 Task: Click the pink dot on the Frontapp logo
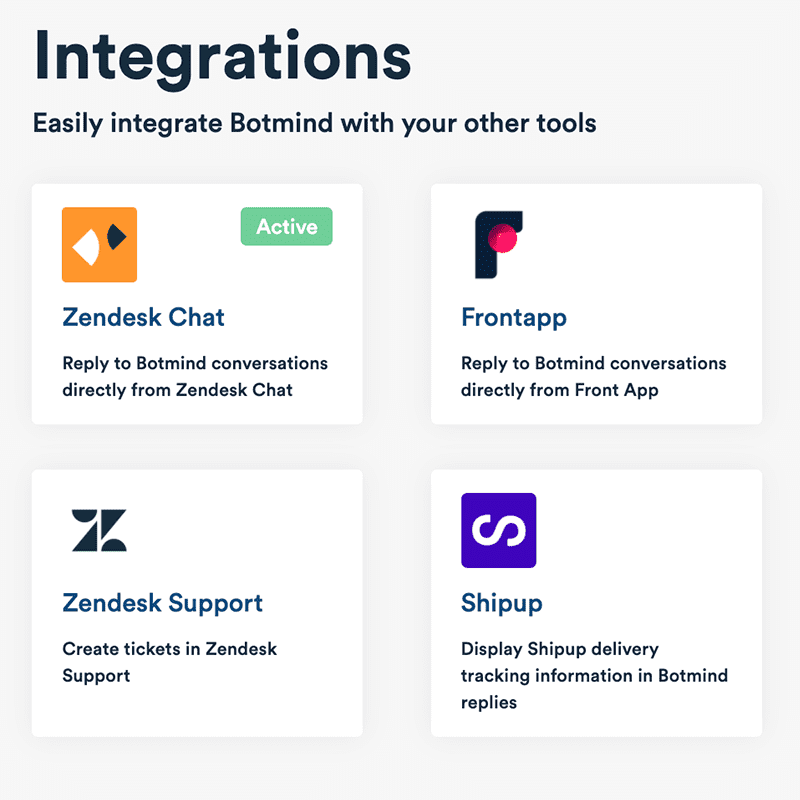click(505, 238)
